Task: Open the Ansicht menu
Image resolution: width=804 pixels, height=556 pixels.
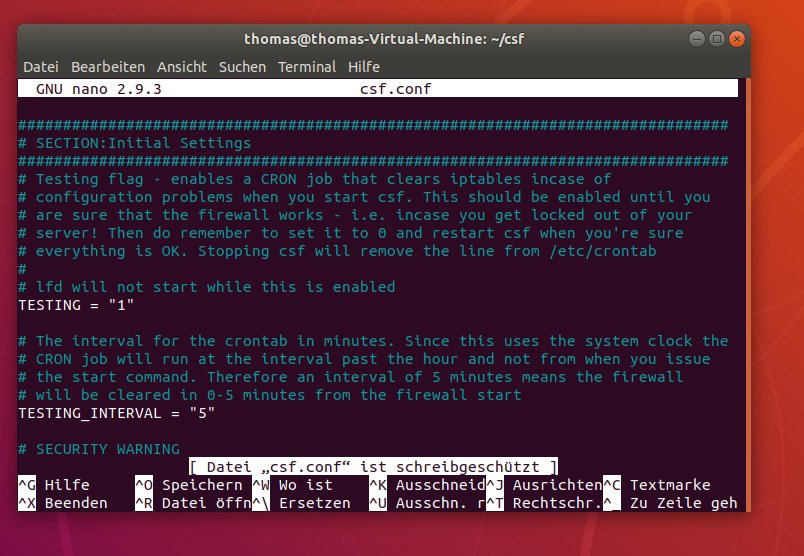Action: [180, 67]
